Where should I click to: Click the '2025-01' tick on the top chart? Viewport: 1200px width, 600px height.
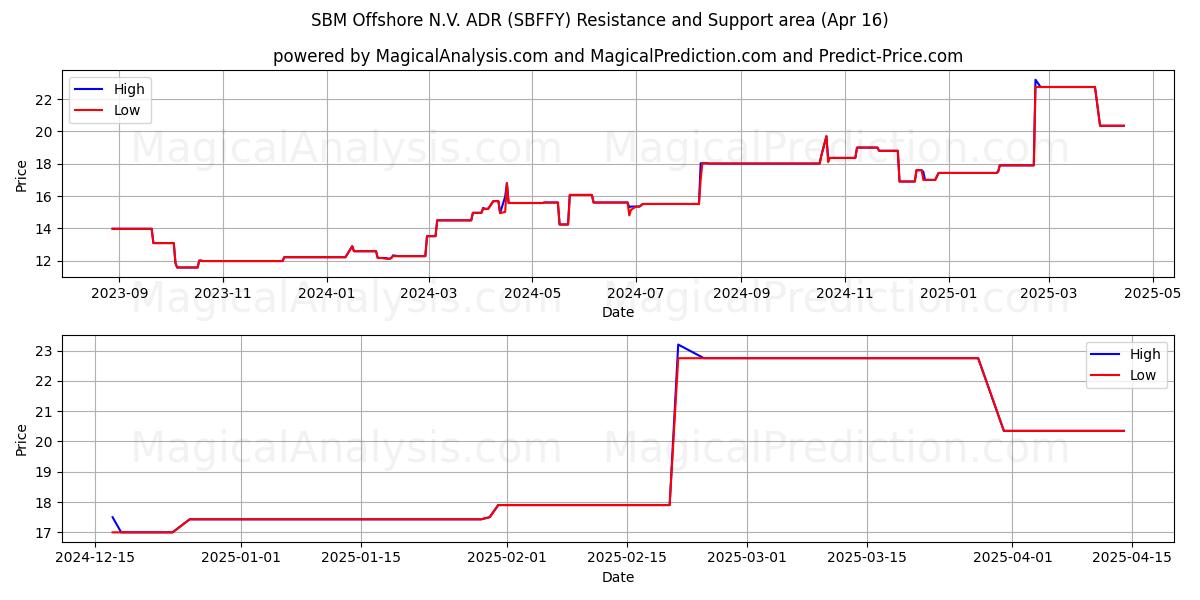tap(948, 293)
